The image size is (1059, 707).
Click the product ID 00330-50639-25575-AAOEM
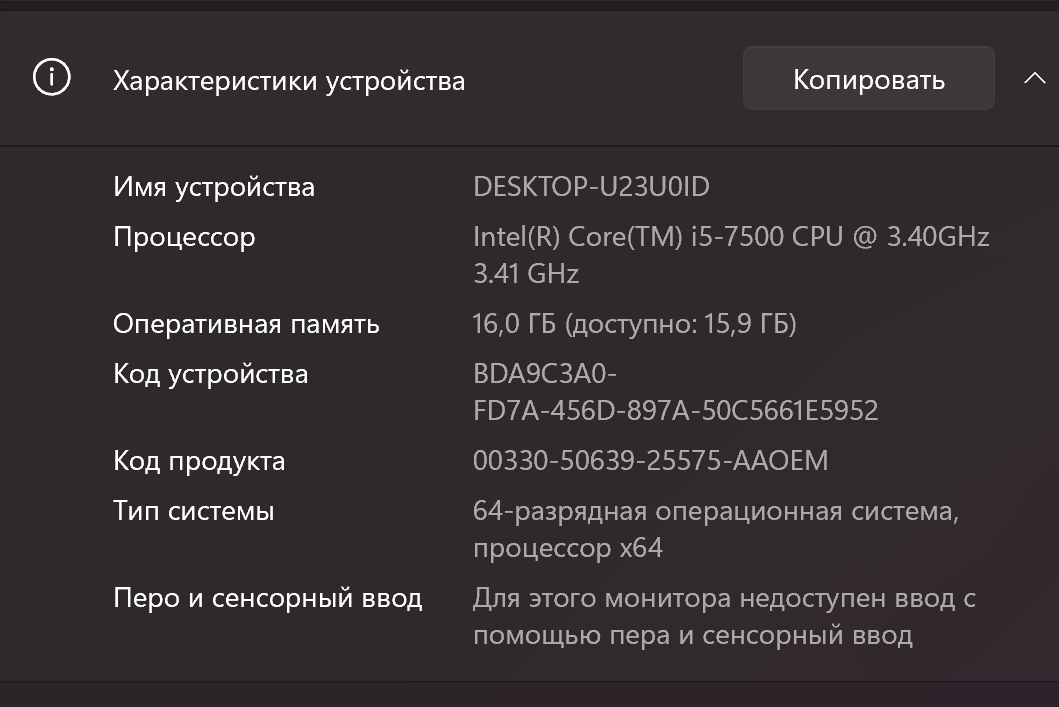point(650,461)
